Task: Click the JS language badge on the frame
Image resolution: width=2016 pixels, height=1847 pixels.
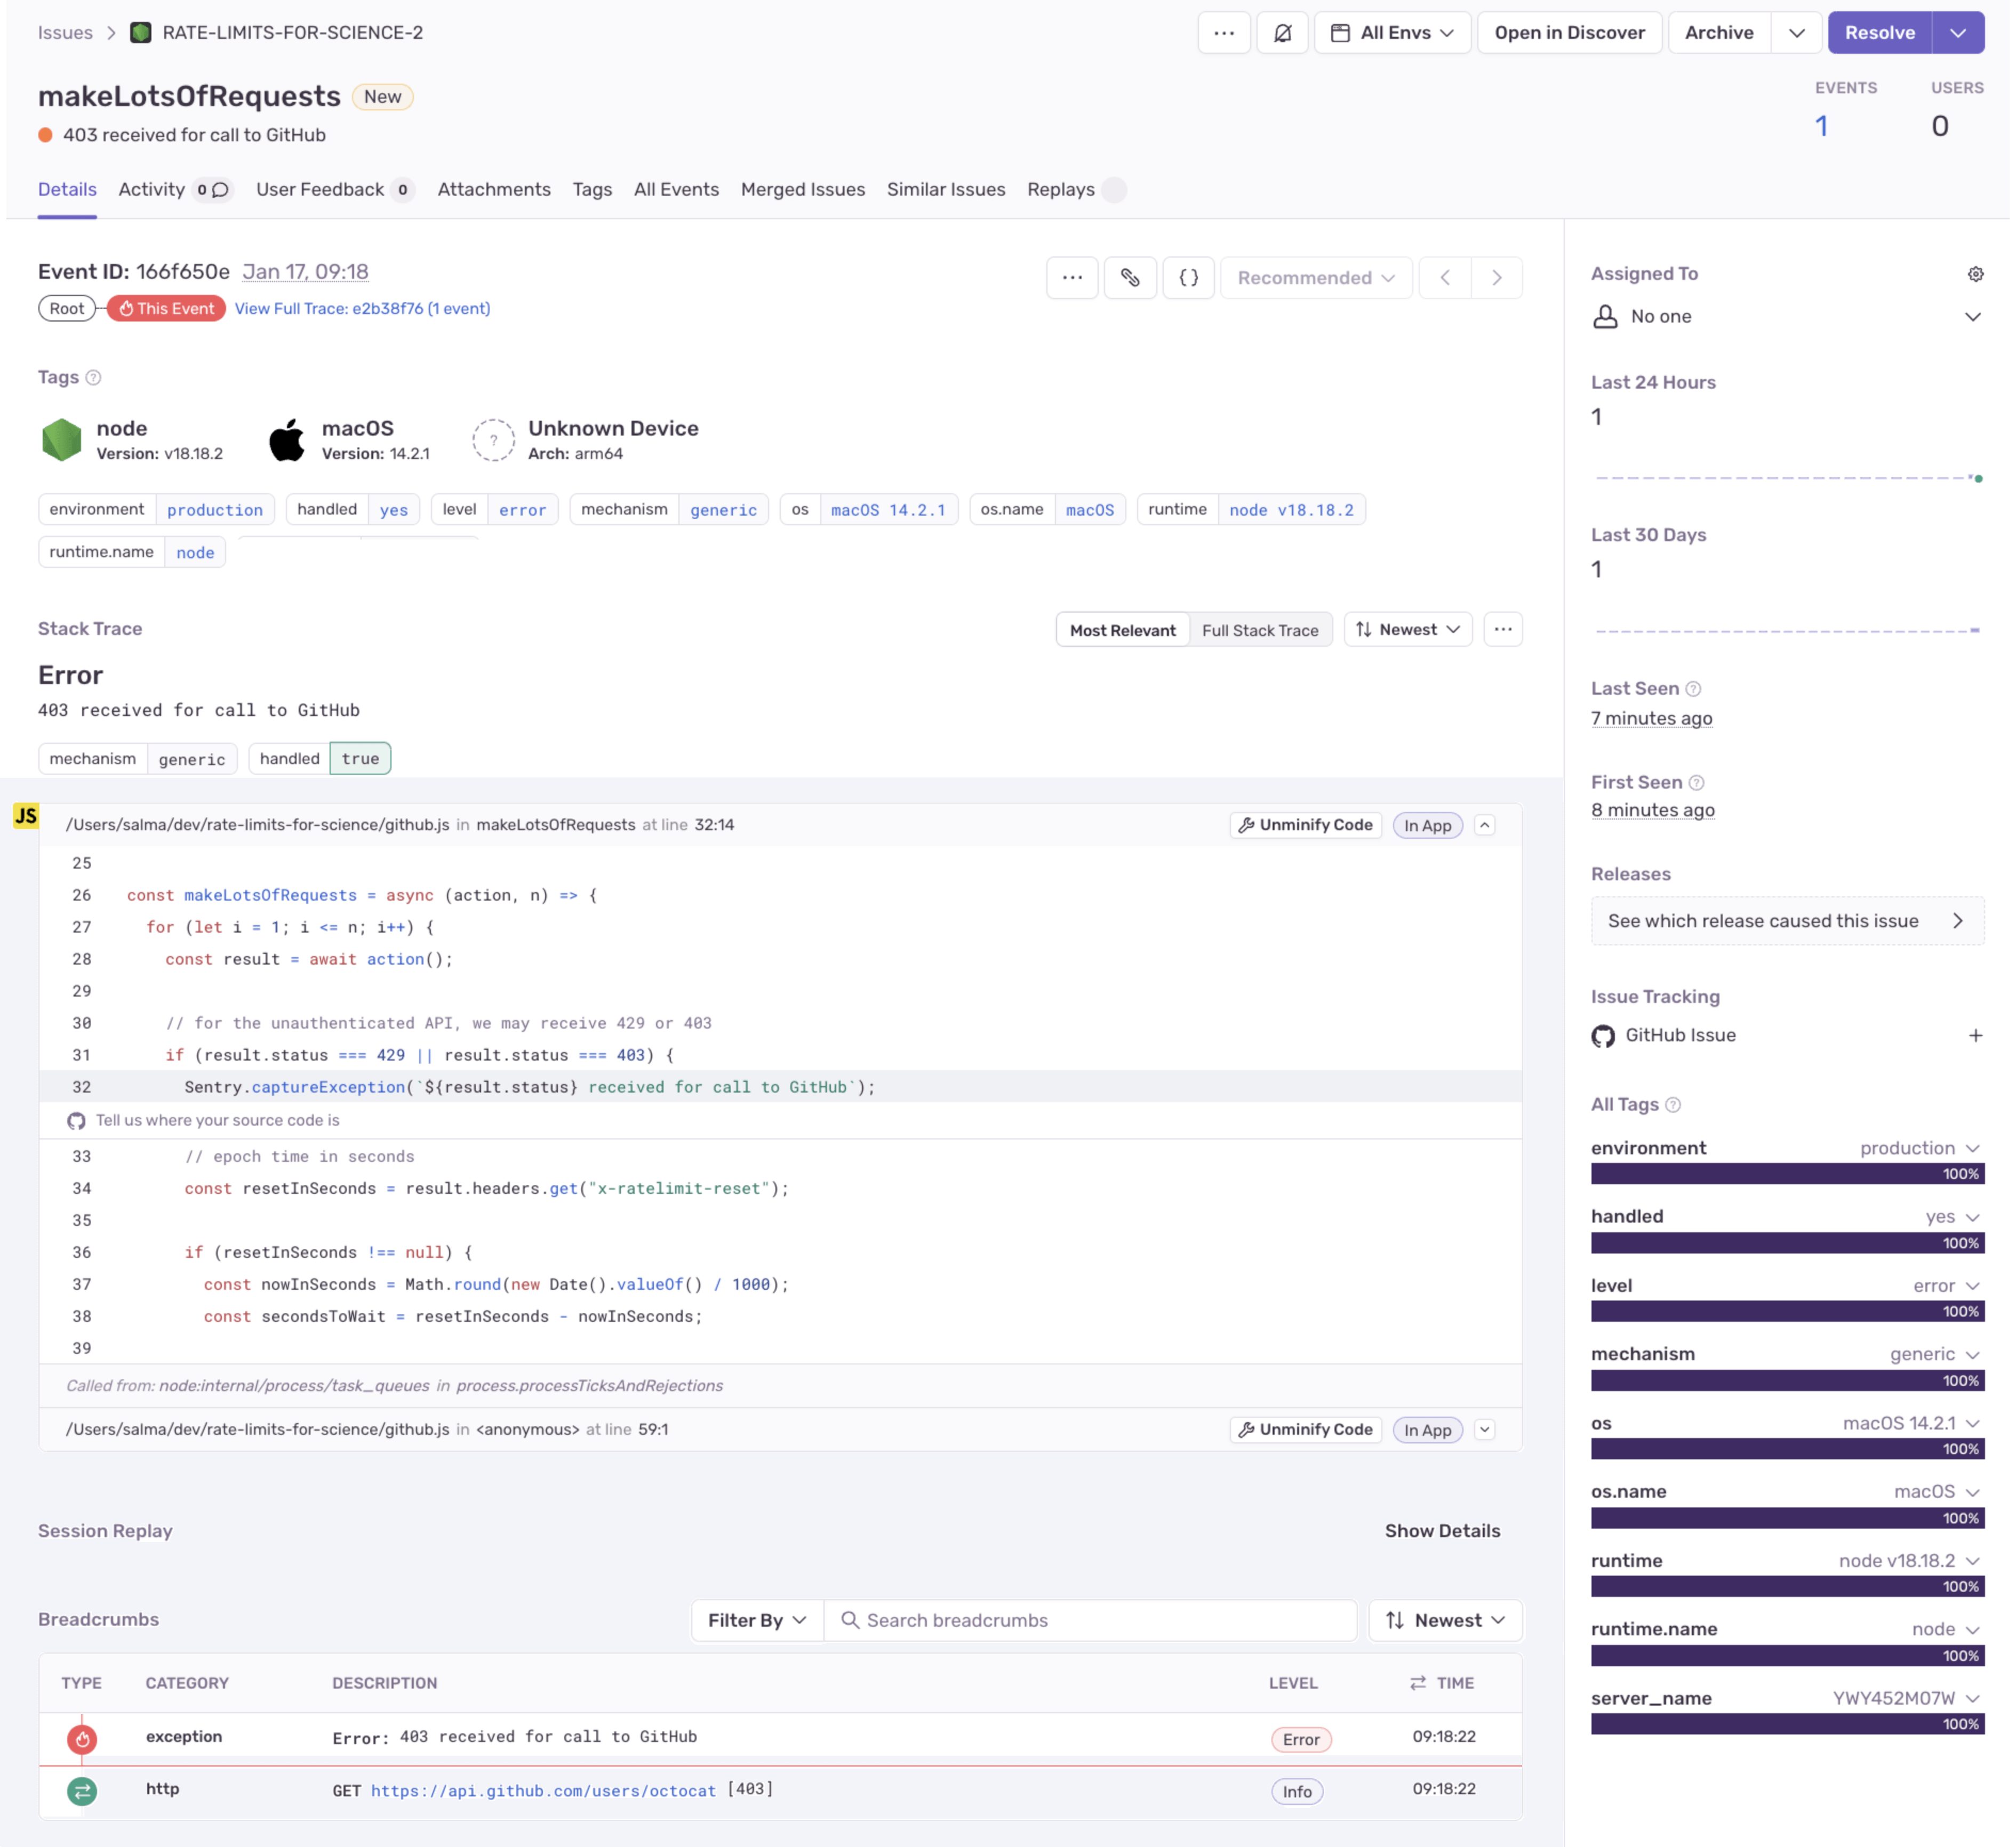Action: click(x=26, y=816)
